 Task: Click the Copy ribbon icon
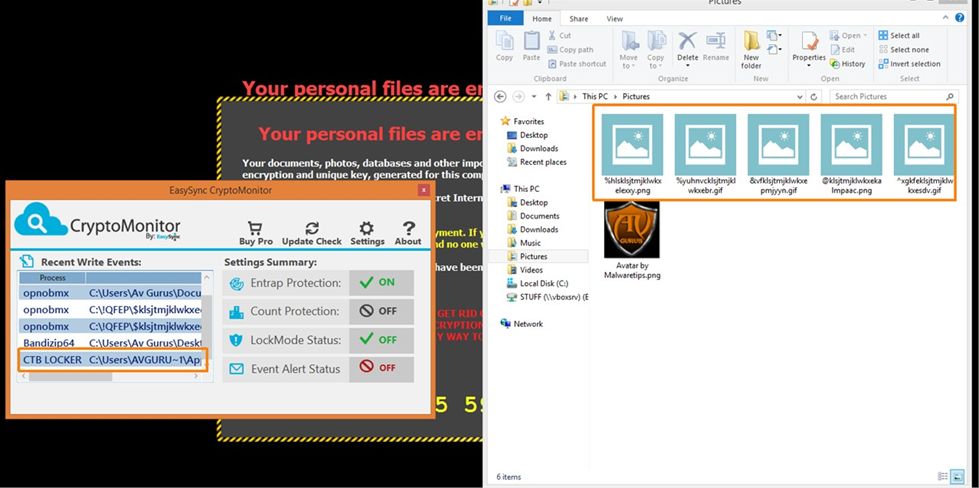504,46
